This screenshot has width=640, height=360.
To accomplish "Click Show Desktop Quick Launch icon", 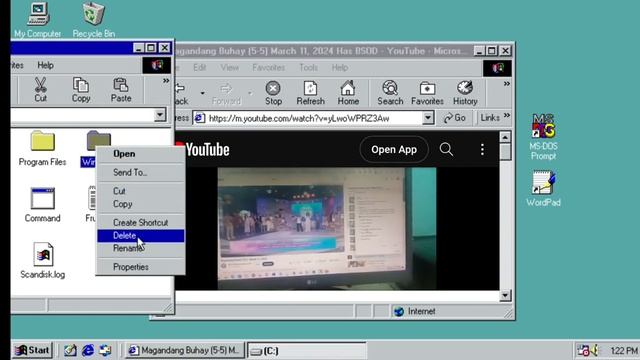I will pos(70,350).
